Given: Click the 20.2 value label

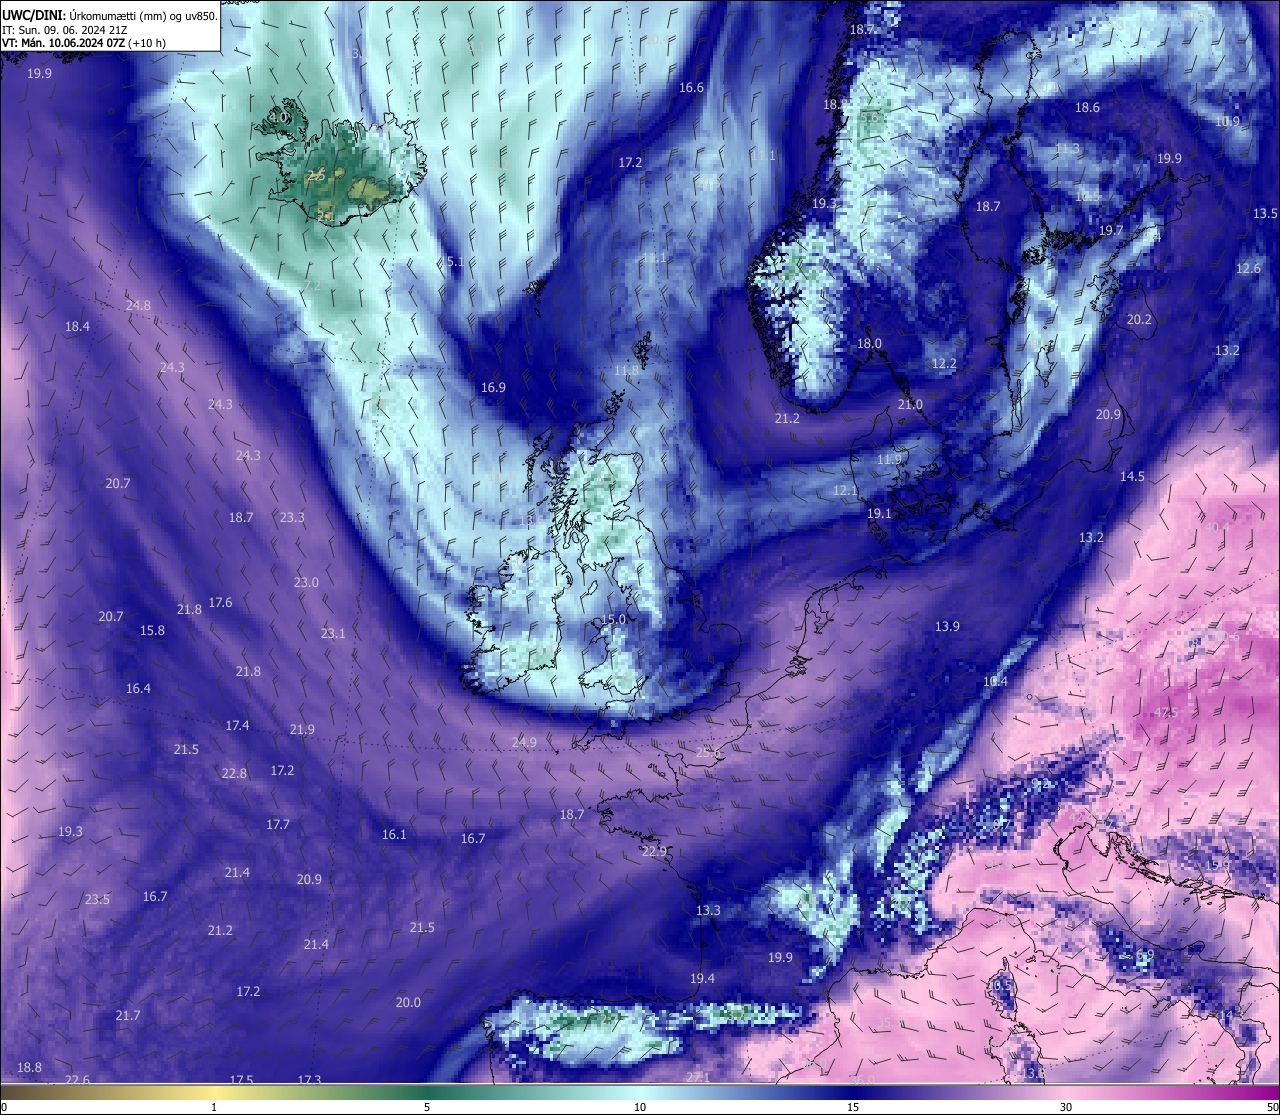Looking at the screenshot, I should (1139, 320).
